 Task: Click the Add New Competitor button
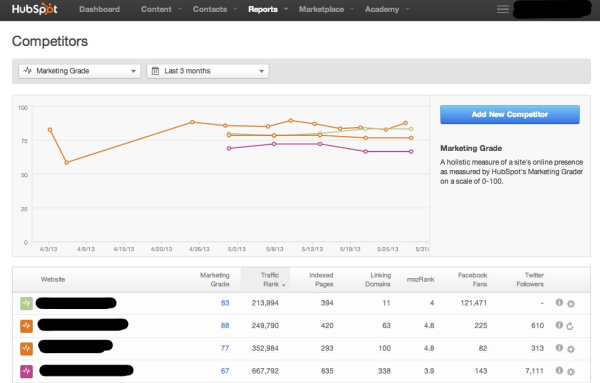tap(510, 114)
